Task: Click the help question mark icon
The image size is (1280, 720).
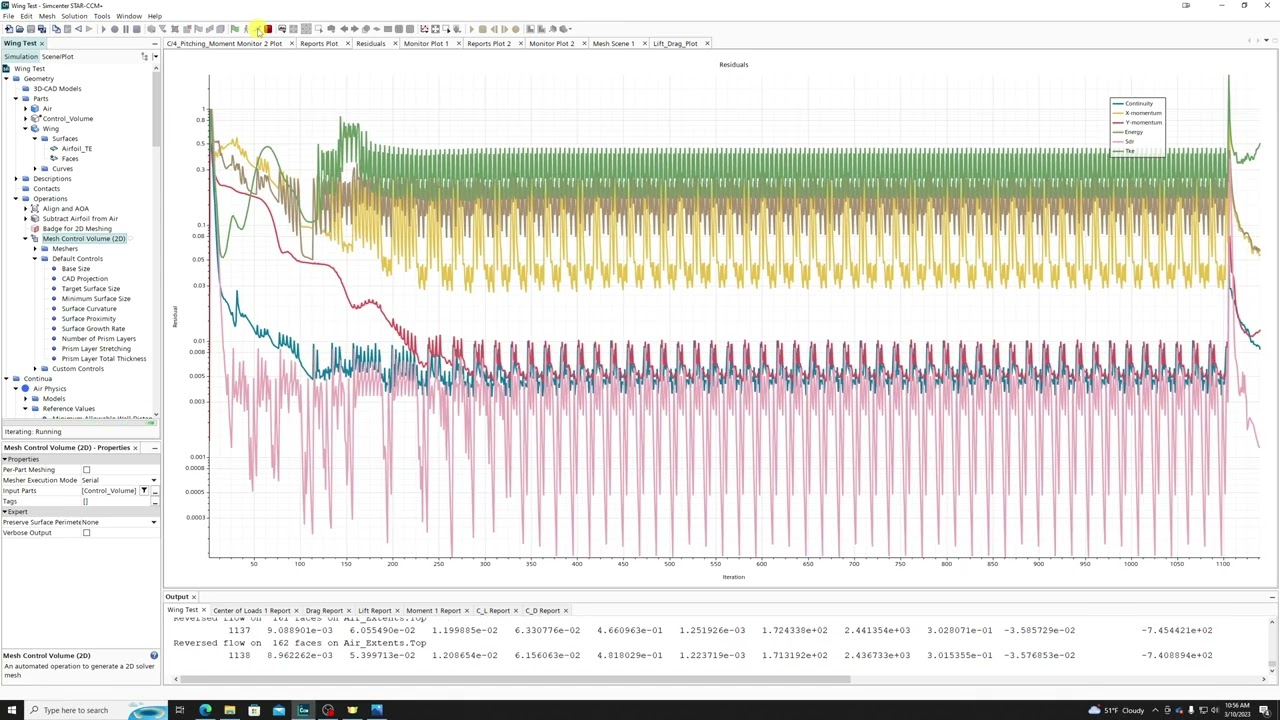Action: point(154,656)
